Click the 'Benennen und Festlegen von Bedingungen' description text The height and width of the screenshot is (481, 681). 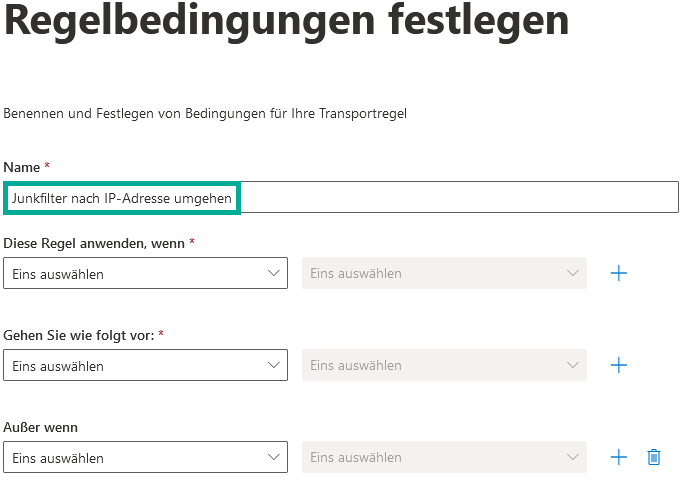[205, 114]
